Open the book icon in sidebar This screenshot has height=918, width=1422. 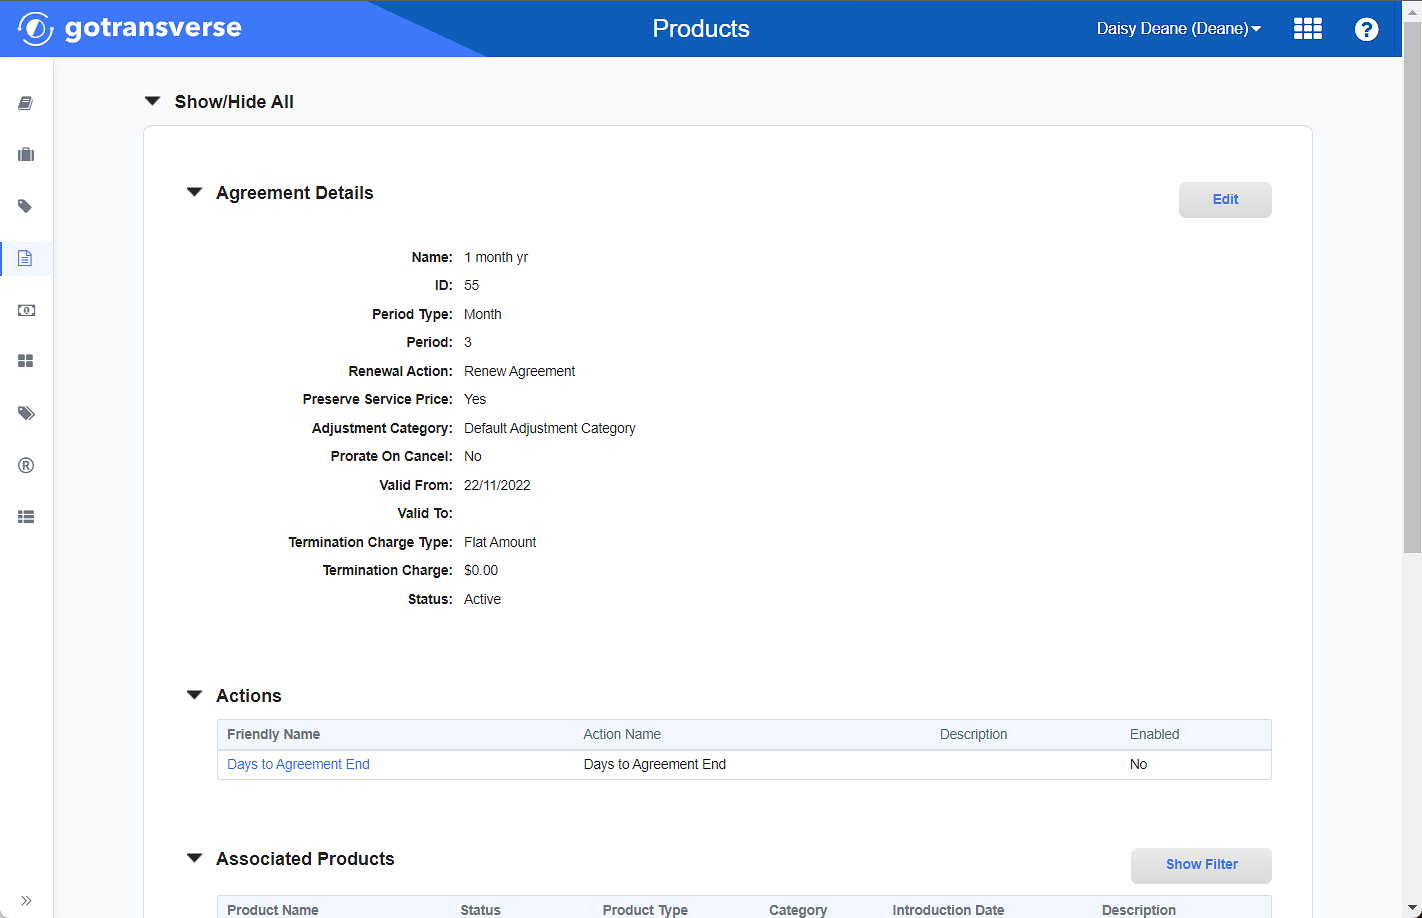coord(26,103)
